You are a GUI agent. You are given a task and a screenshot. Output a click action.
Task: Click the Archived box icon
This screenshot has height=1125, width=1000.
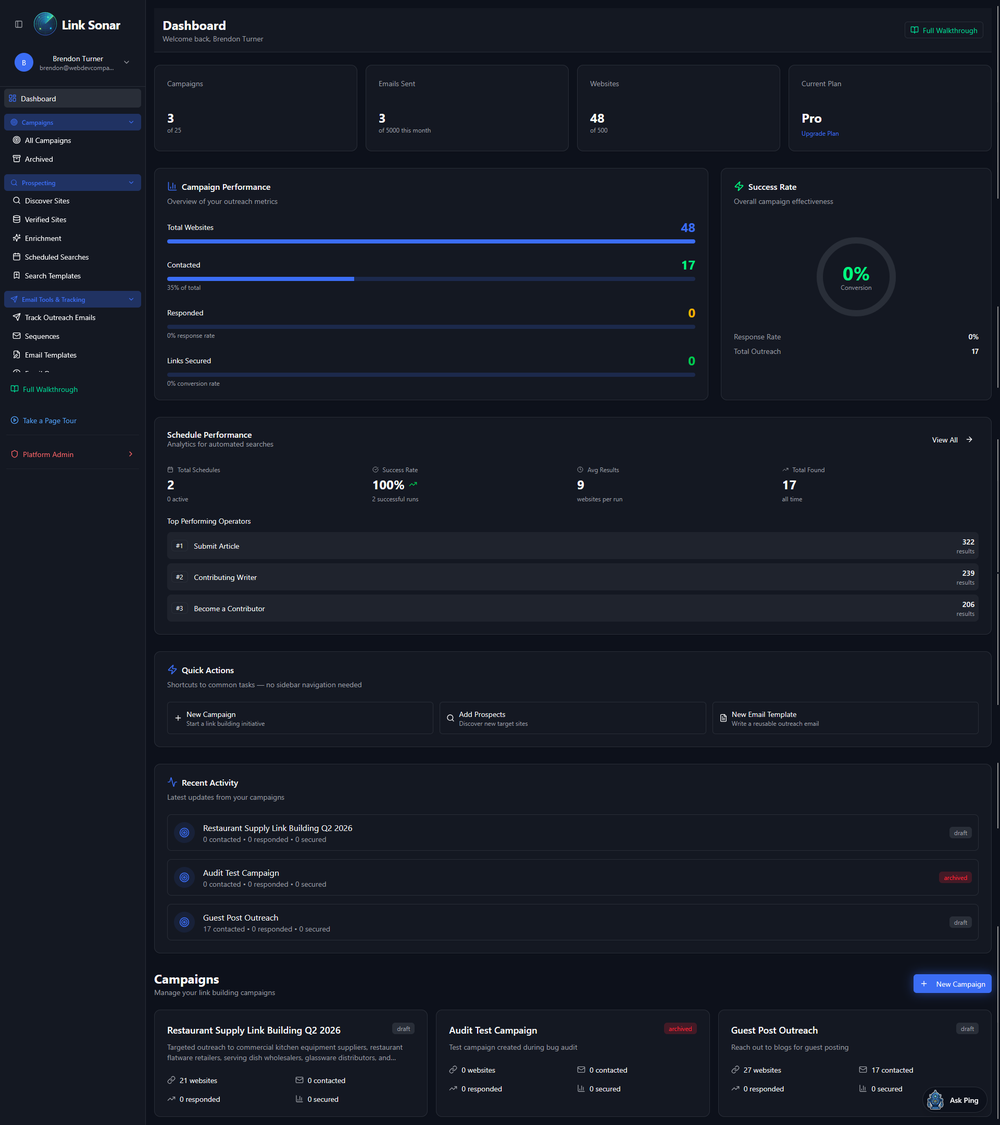pos(16,159)
